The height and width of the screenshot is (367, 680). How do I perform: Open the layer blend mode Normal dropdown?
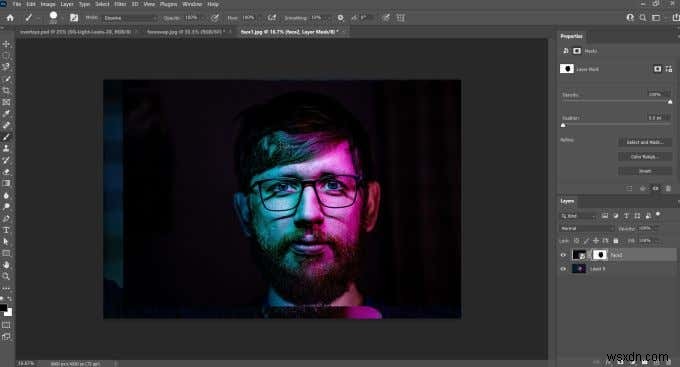pos(587,228)
